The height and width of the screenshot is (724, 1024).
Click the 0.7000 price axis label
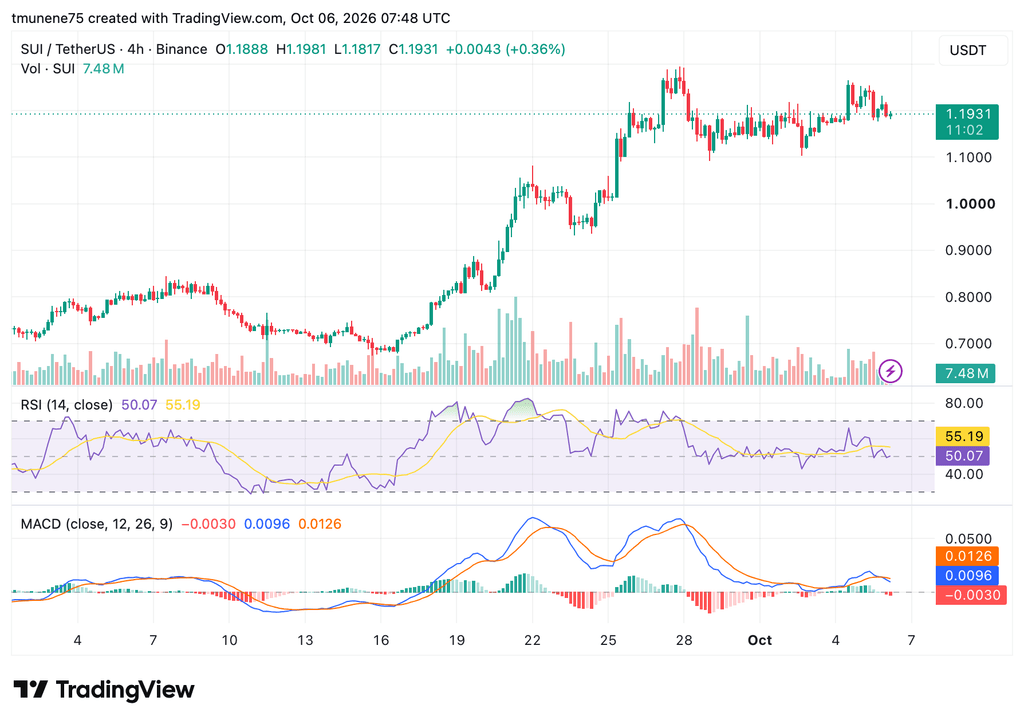point(968,343)
